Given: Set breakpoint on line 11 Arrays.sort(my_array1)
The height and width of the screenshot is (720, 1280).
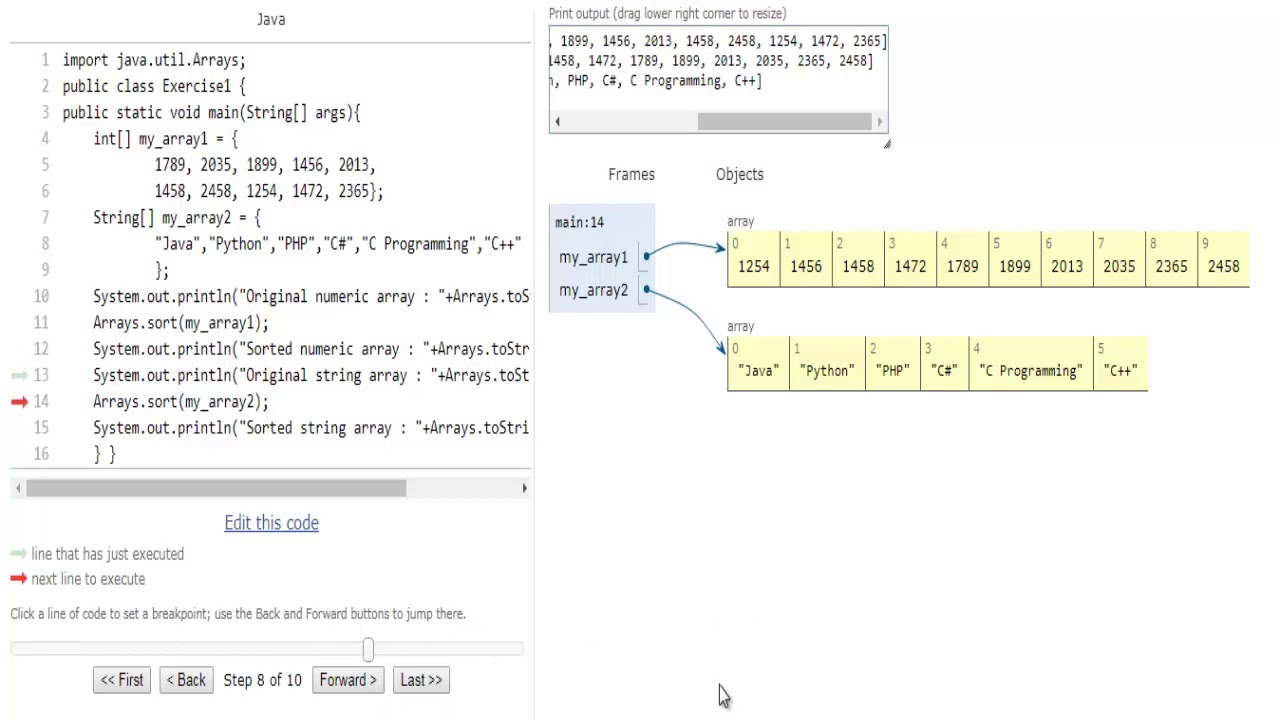Looking at the screenshot, I should [180, 323].
